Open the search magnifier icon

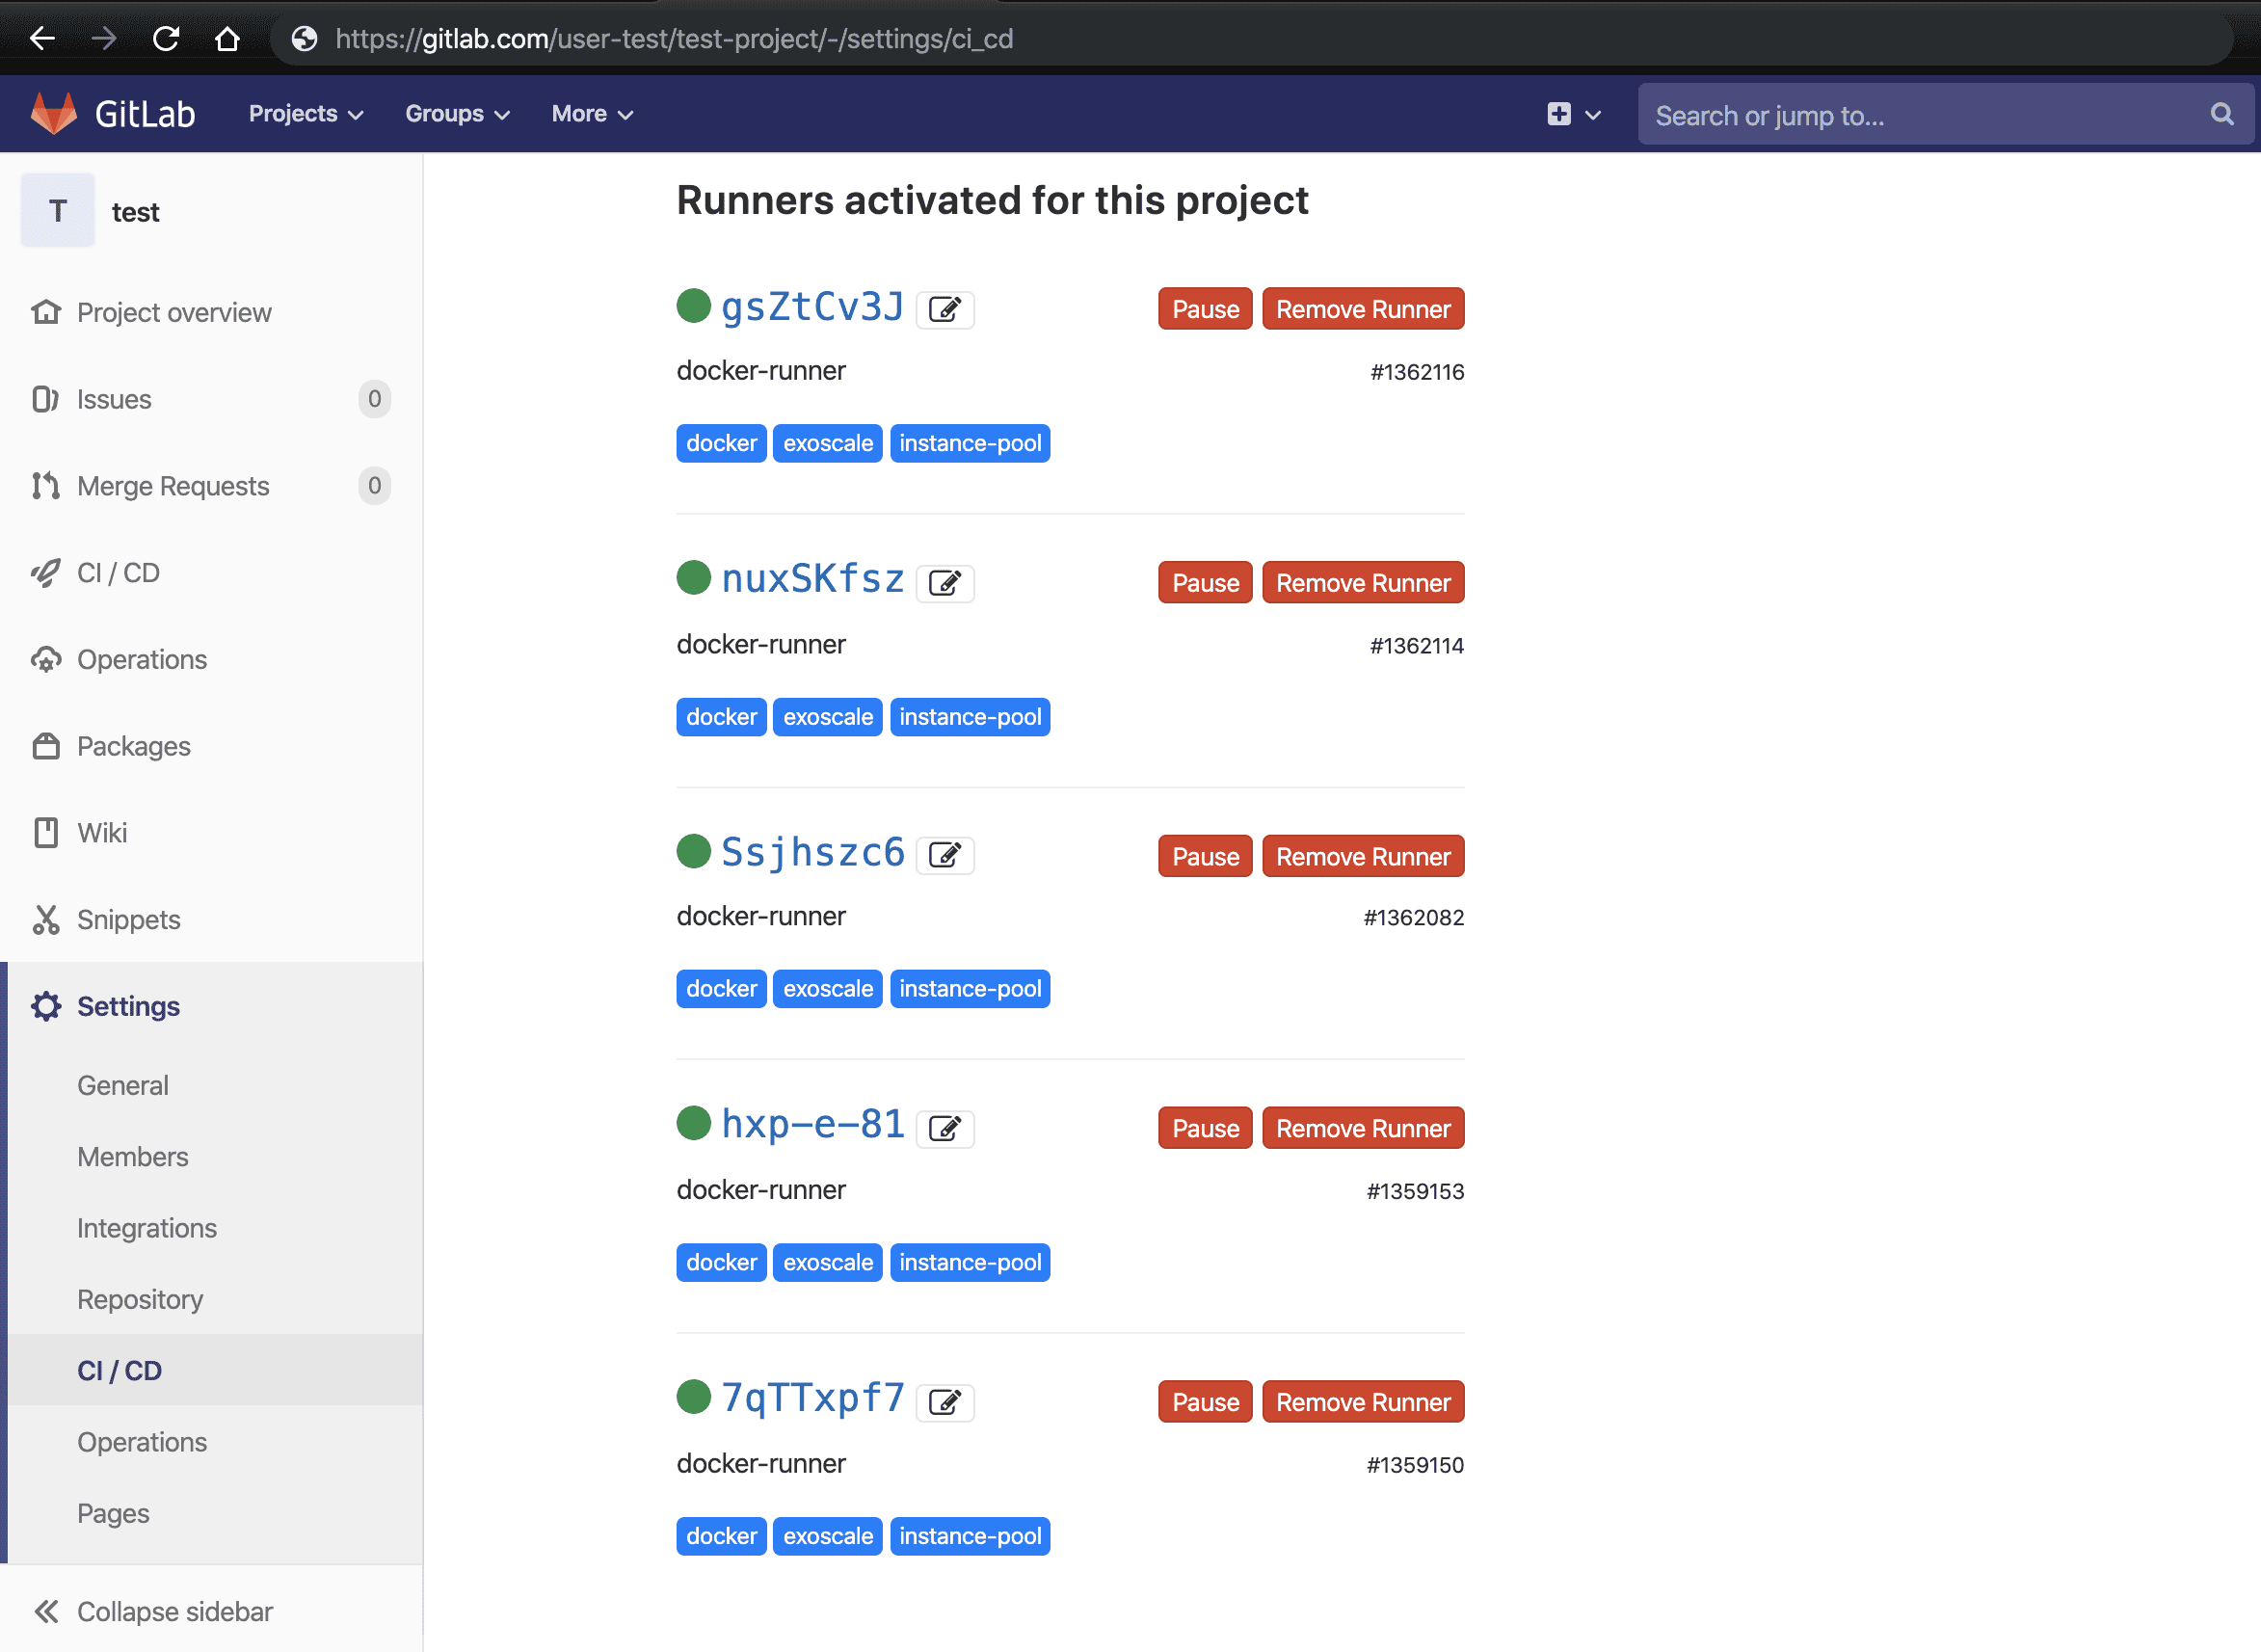(2221, 114)
